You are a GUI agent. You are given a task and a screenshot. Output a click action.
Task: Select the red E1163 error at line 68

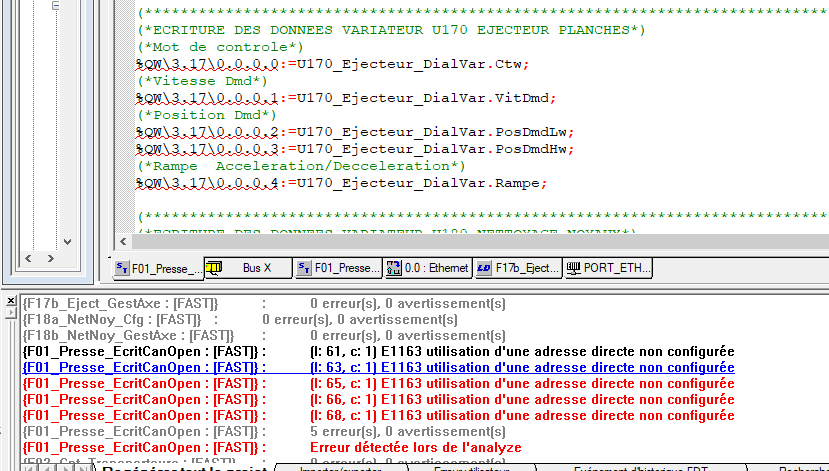pos(521,415)
